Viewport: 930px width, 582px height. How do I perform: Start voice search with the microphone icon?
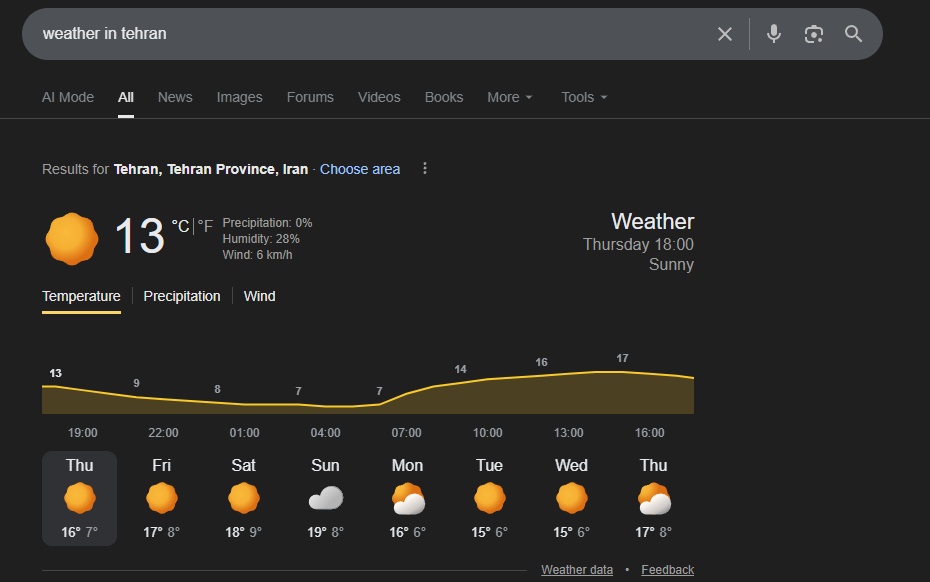tap(773, 34)
